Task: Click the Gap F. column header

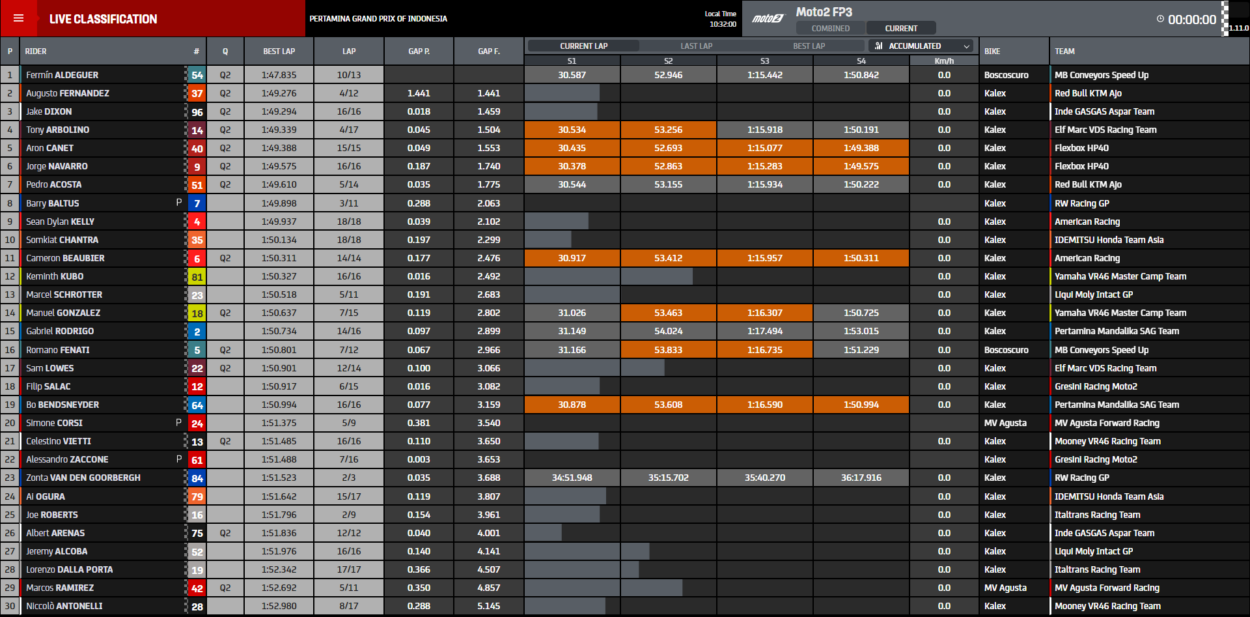Action: click(x=489, y=50)
